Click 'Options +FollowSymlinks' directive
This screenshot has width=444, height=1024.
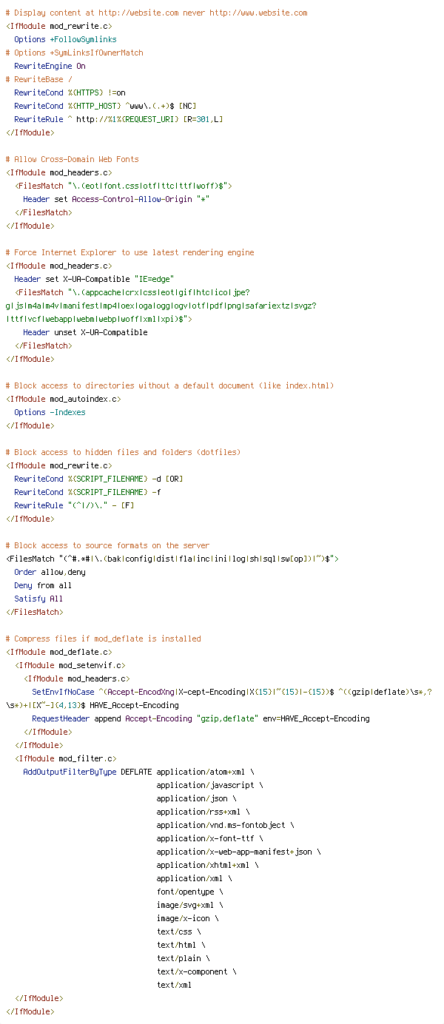(x=65, y=40)
